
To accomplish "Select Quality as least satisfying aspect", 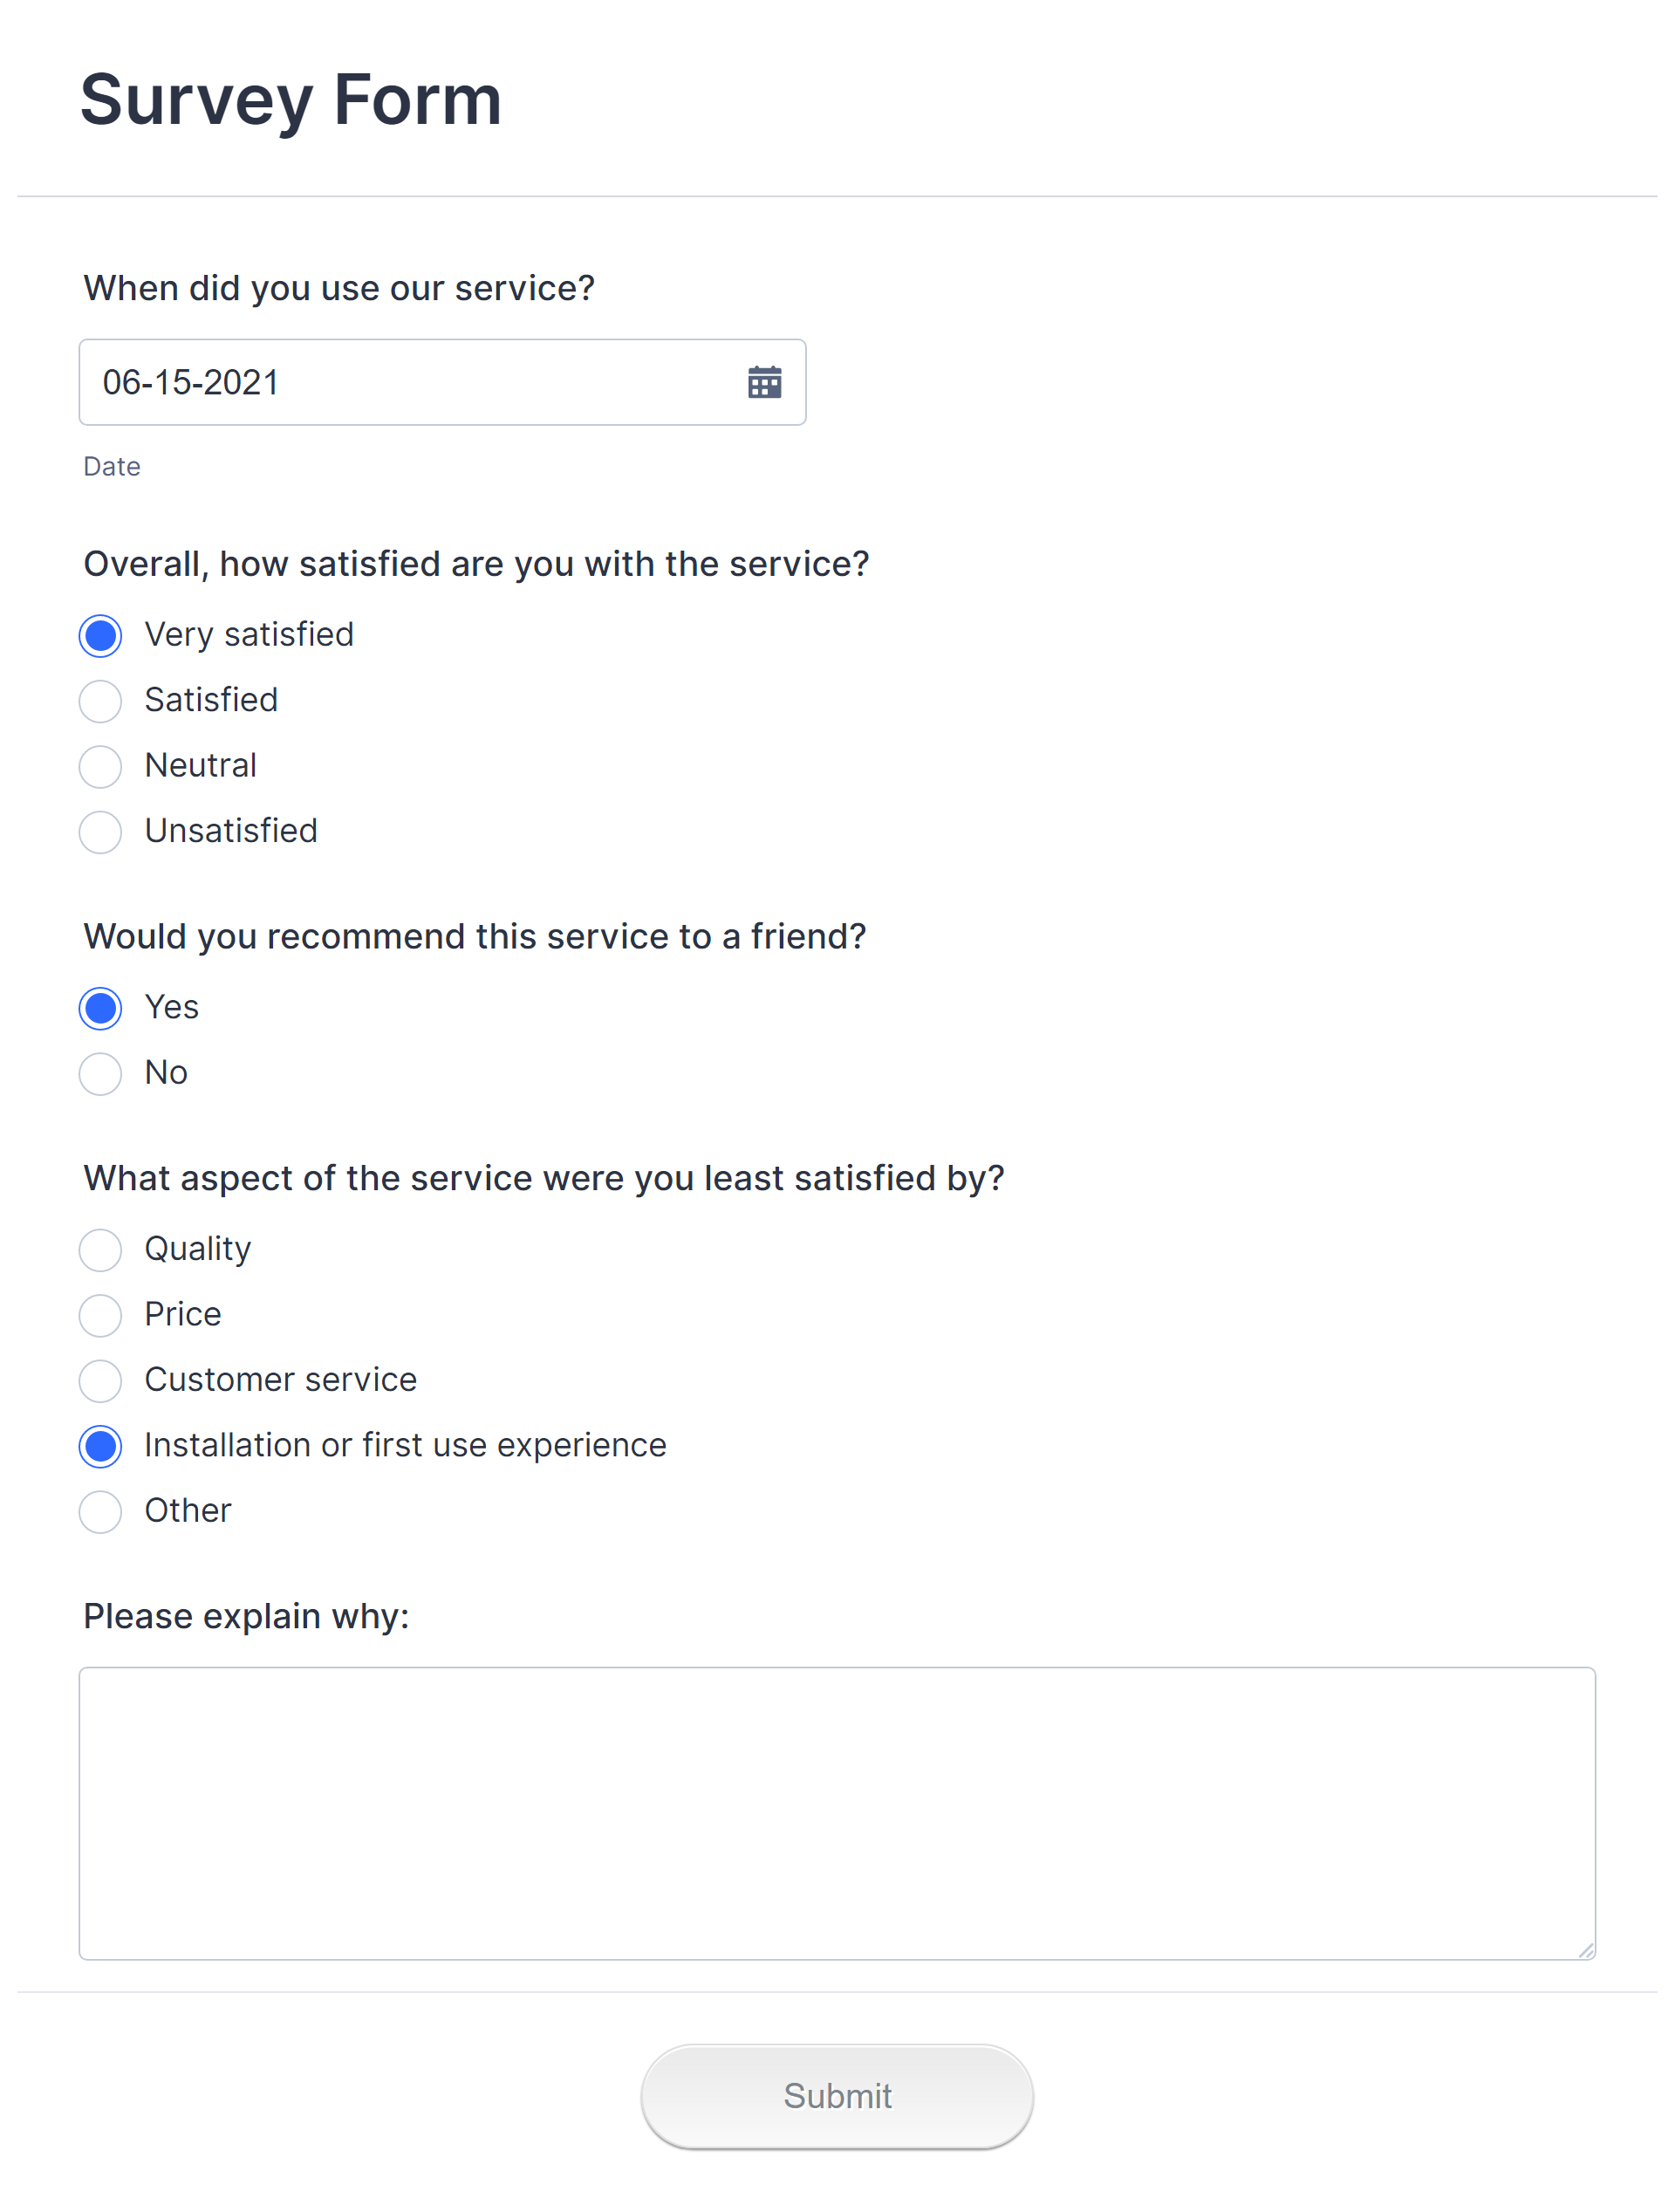I will coord(101,1250).
